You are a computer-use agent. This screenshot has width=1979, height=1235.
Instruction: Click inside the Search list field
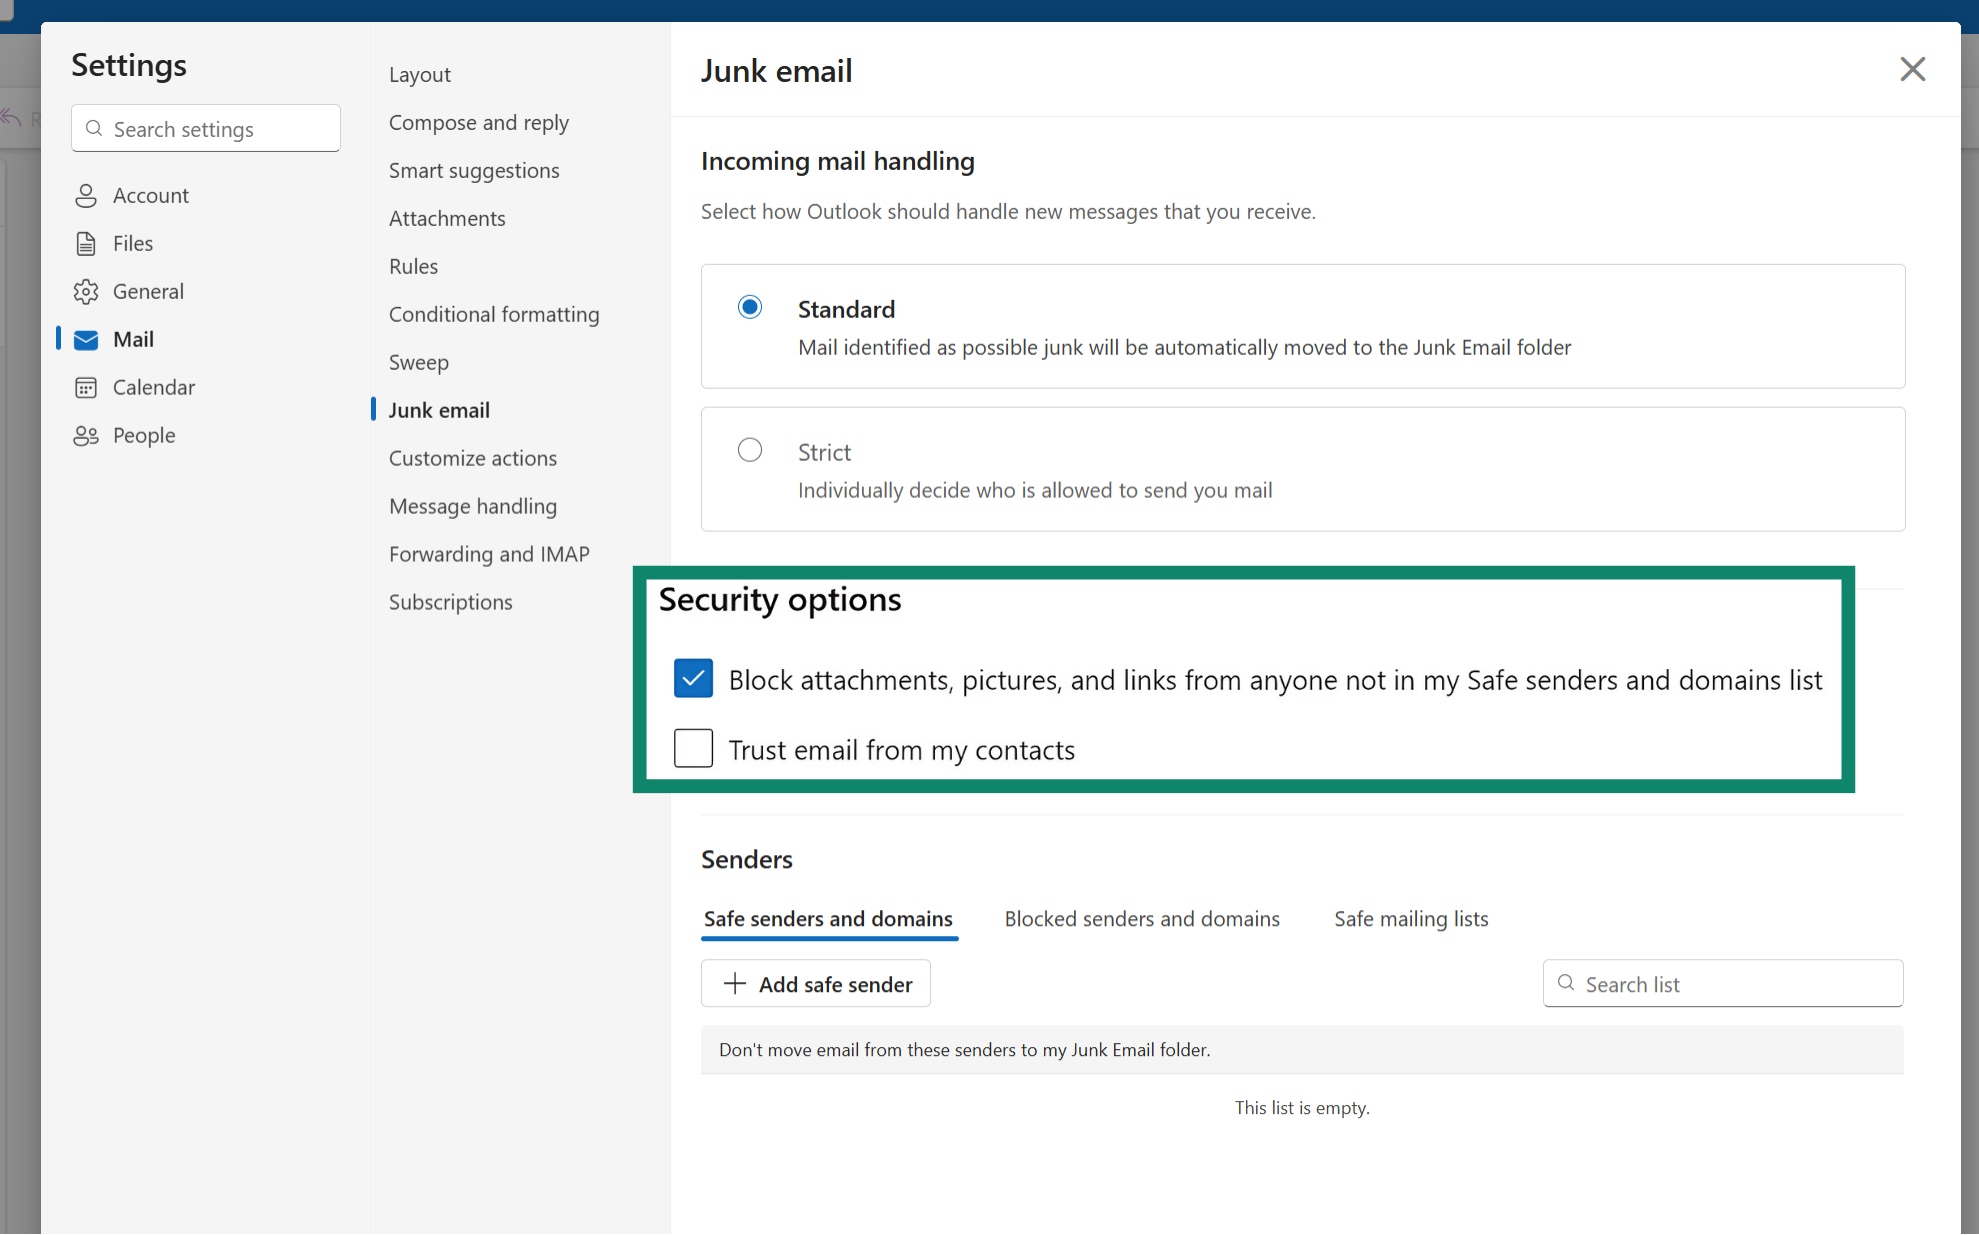click(x=1720, y=983)
